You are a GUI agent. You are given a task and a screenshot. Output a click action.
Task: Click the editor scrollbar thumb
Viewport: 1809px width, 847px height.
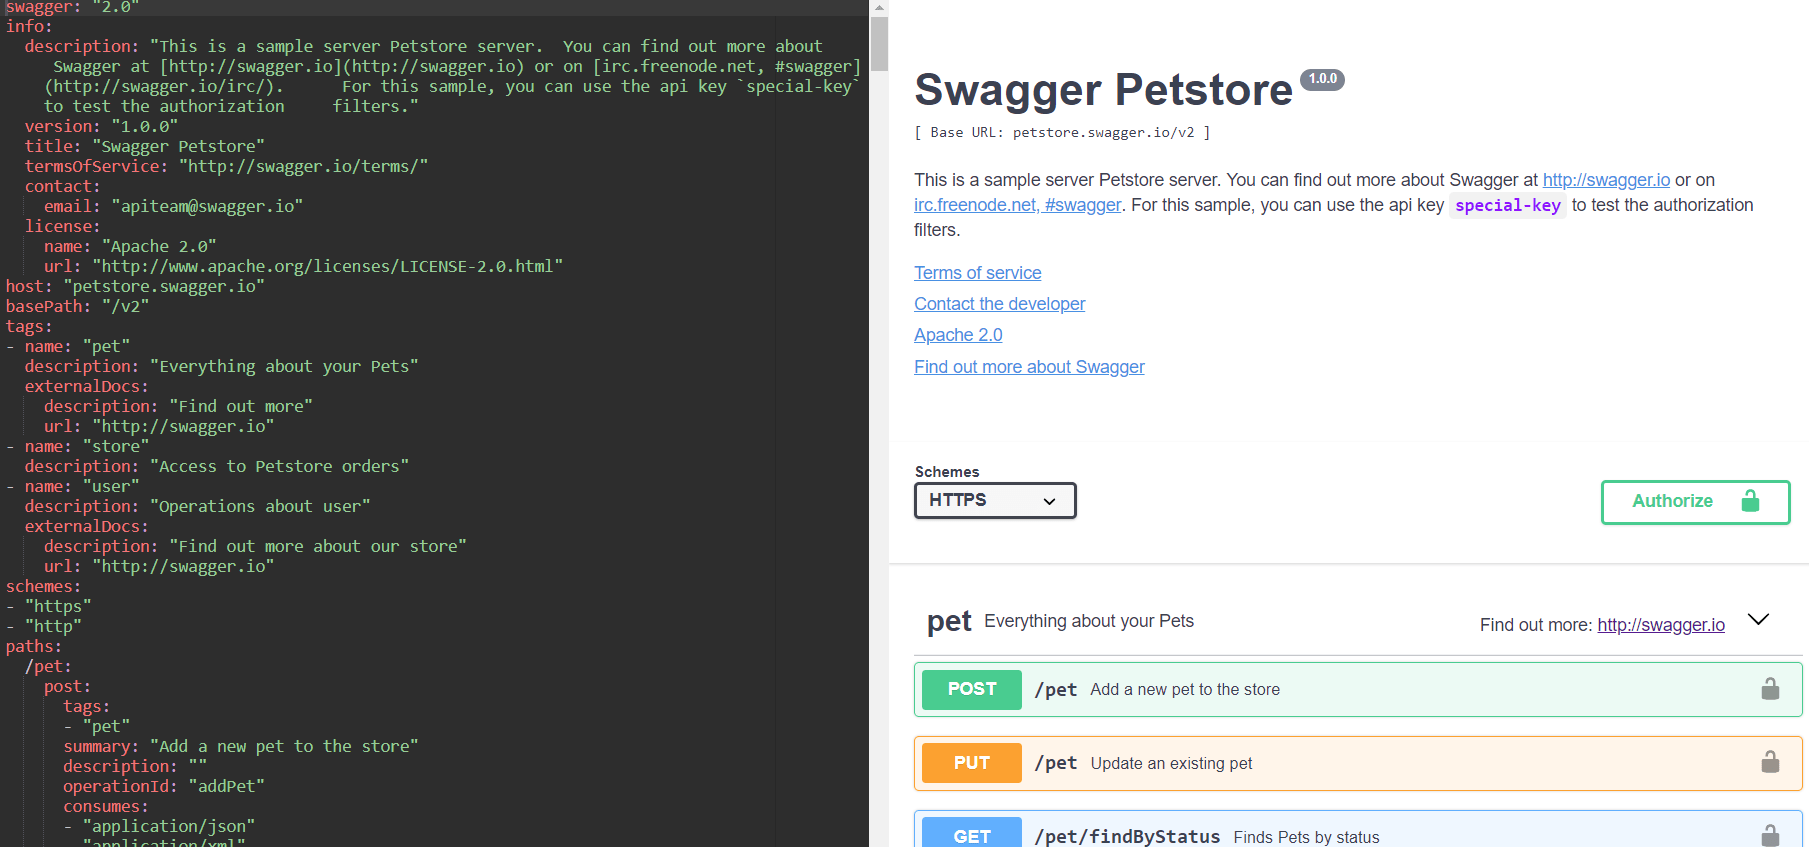[x=879, y=44]
